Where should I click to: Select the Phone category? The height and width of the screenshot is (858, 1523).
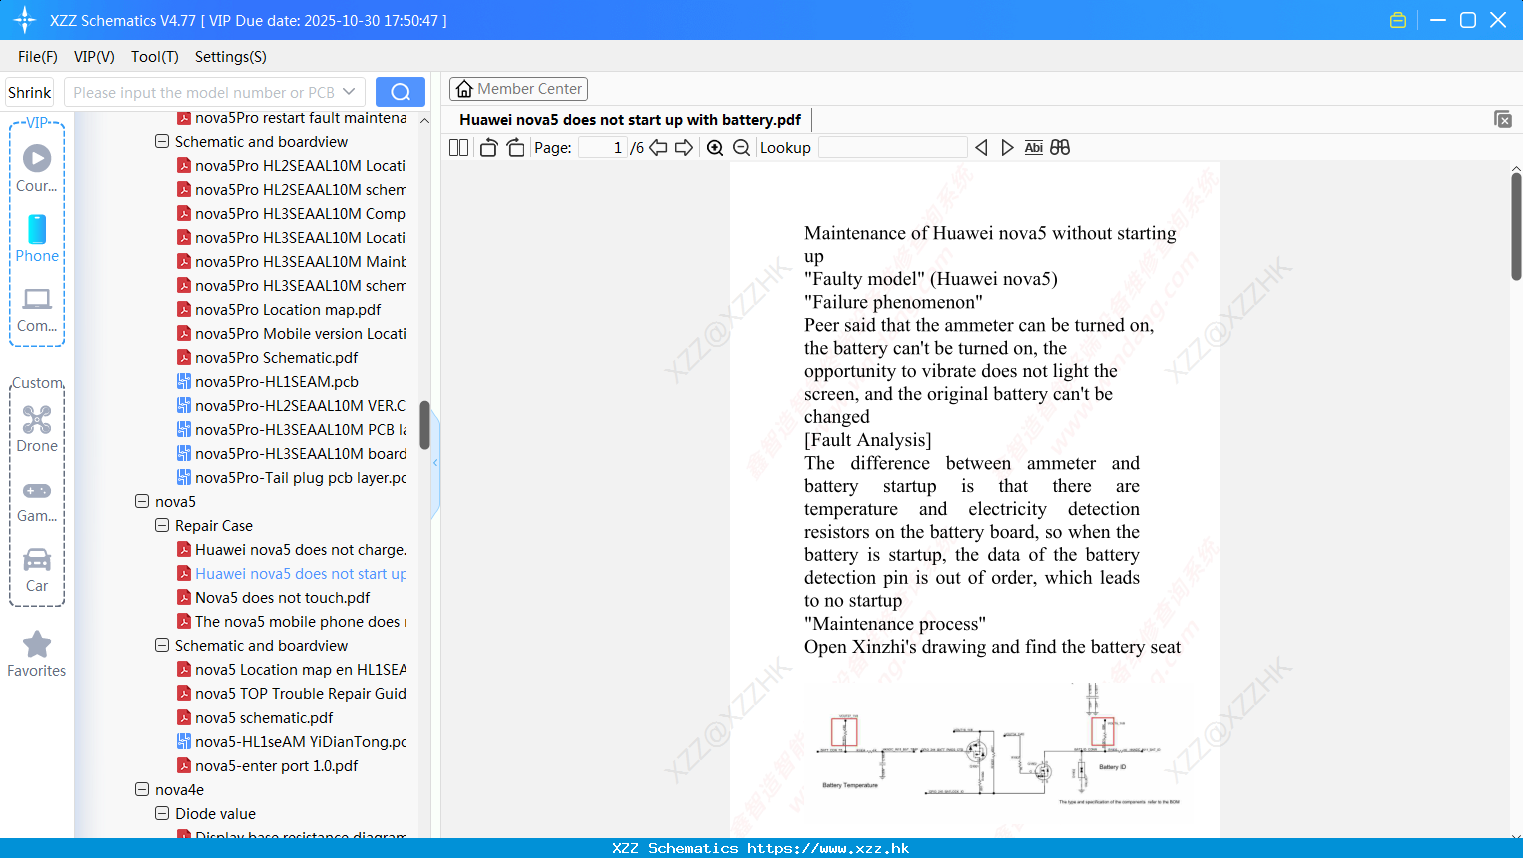pos(37,239)
